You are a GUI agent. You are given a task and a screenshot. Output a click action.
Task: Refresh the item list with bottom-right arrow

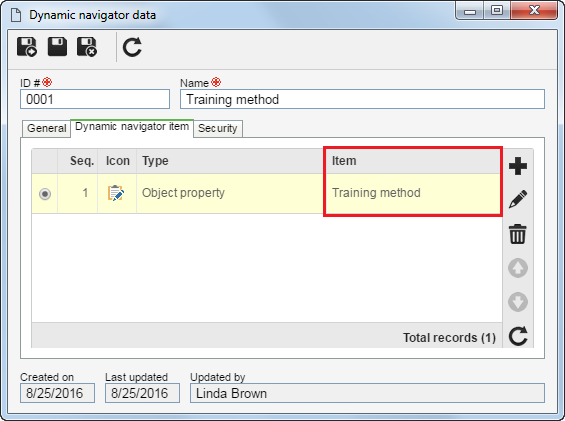click(x=518, y=336)
